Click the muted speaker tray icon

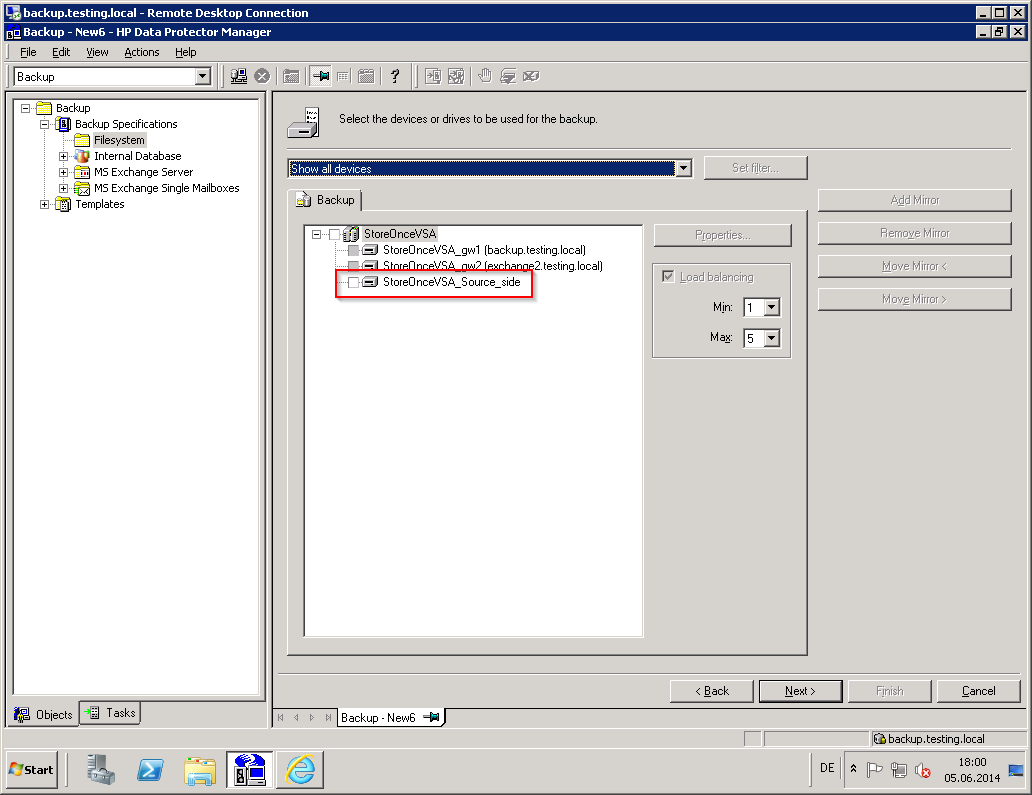tap(923, 770)
